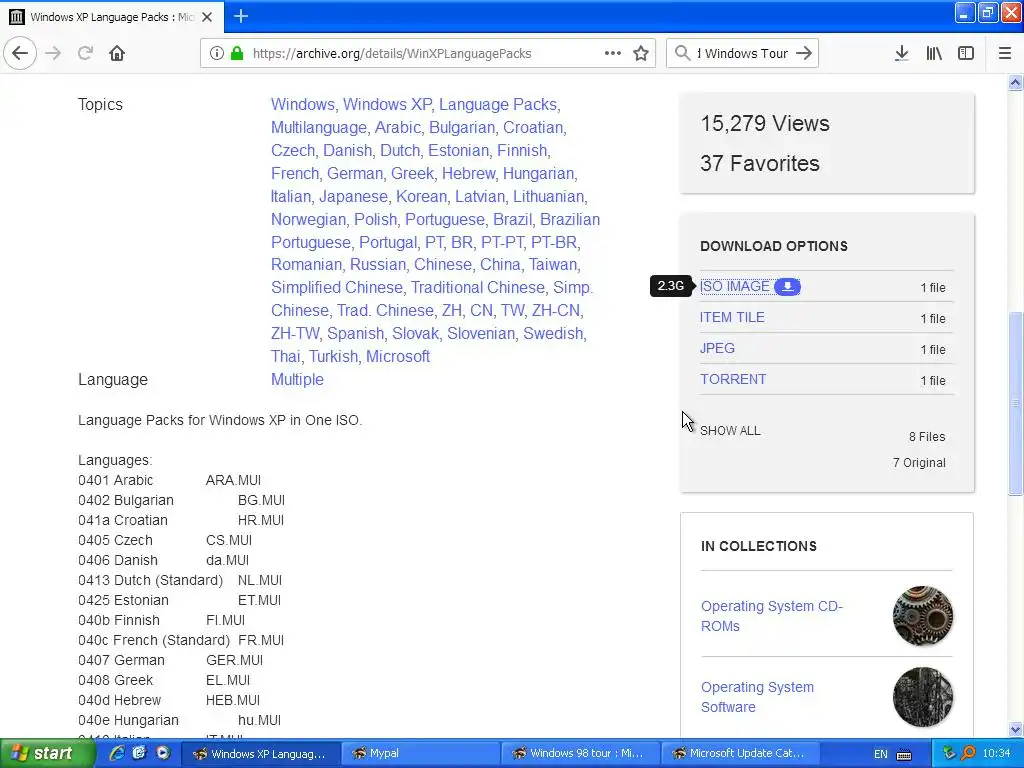Image resolution: width=1024 pixels, height=768 pixels.
Task: Click the Multiple language link
Action: (x=297, y=379)
